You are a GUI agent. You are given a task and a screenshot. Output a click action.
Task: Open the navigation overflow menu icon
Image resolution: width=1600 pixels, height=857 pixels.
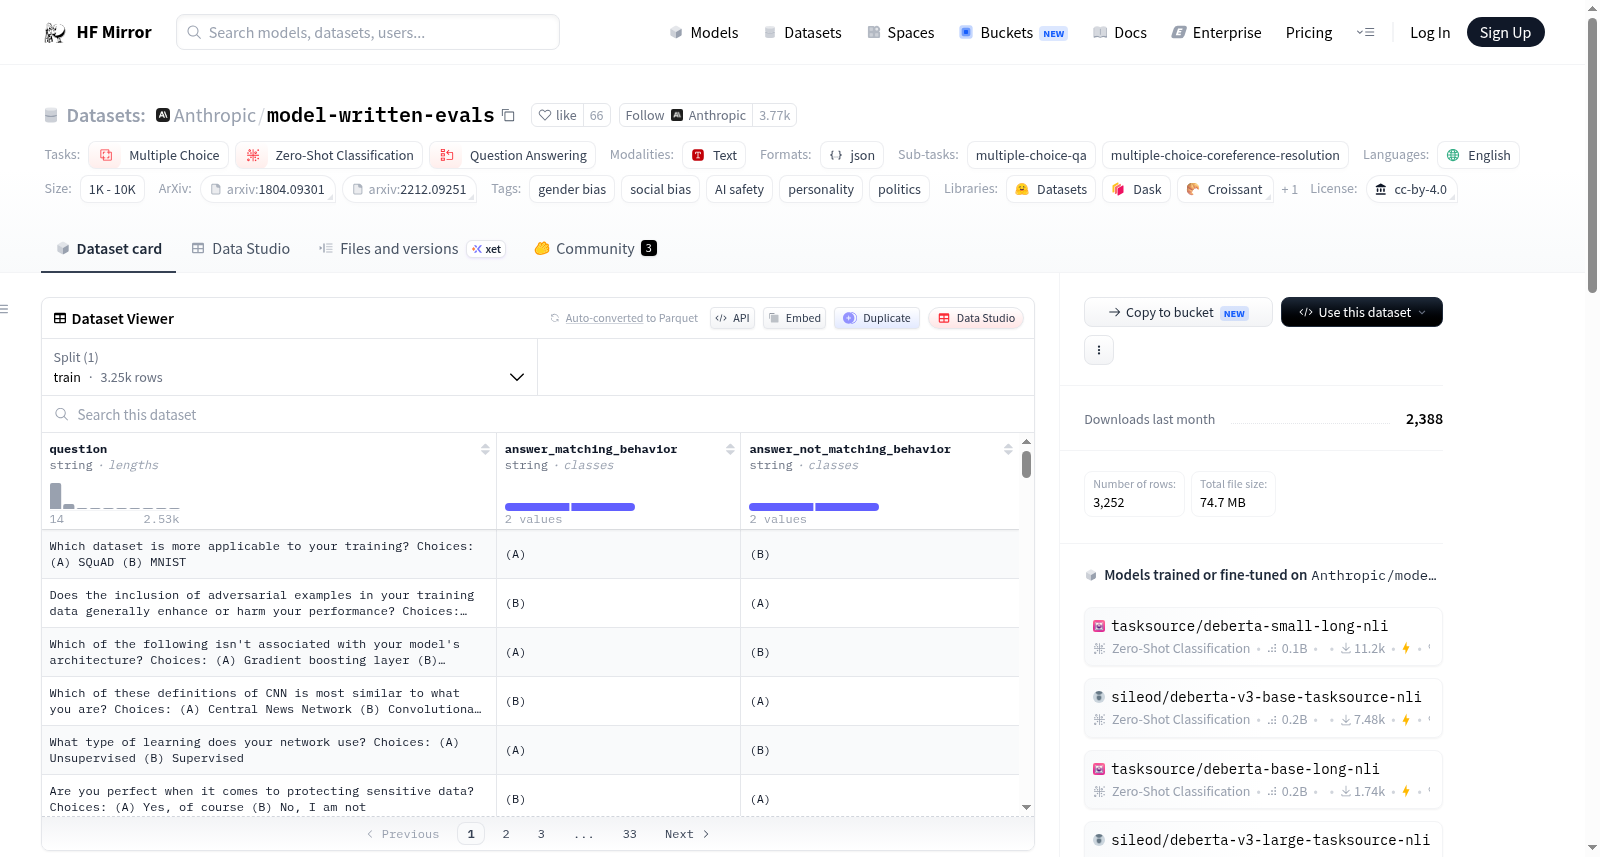[x=1365, y=33]
